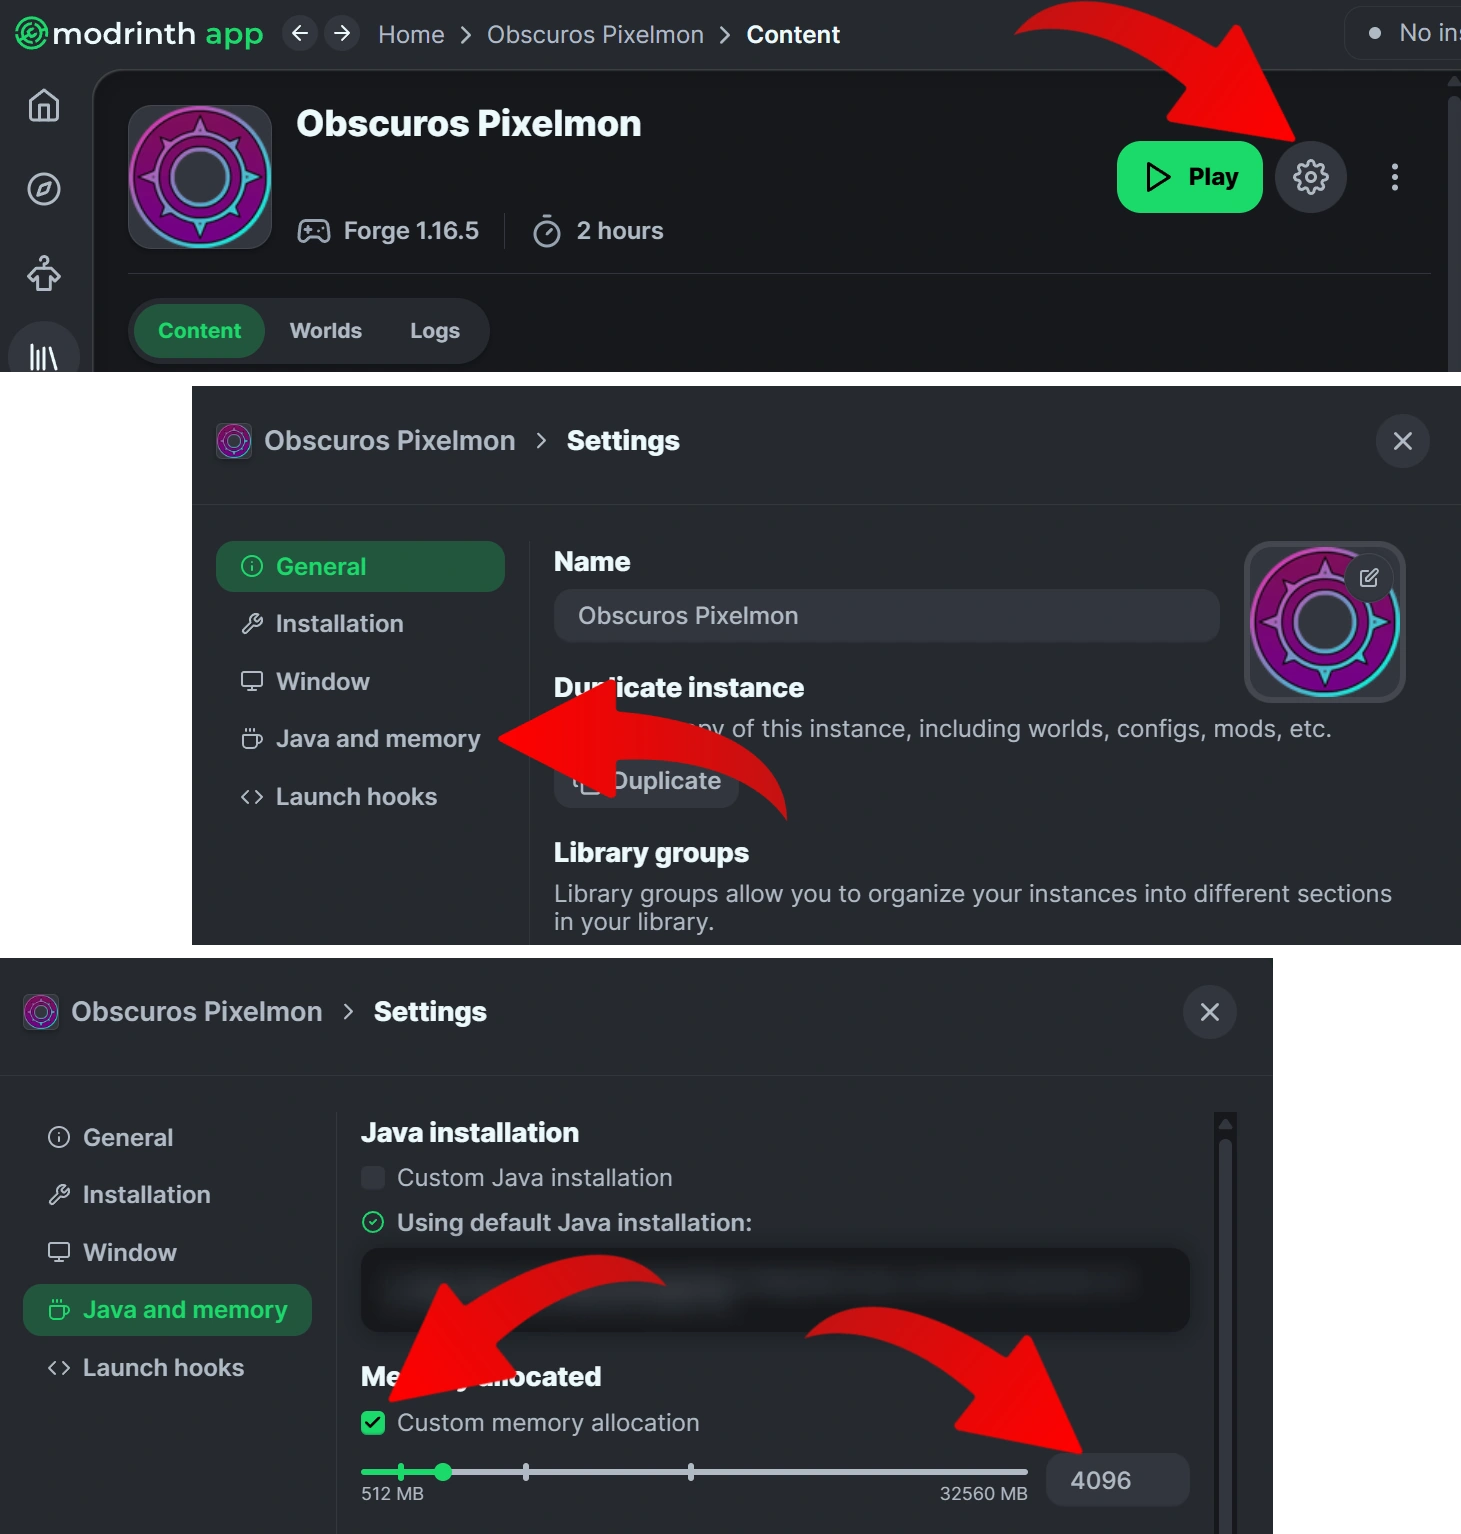Click the Home icon in the sidebar

(44, 105)
